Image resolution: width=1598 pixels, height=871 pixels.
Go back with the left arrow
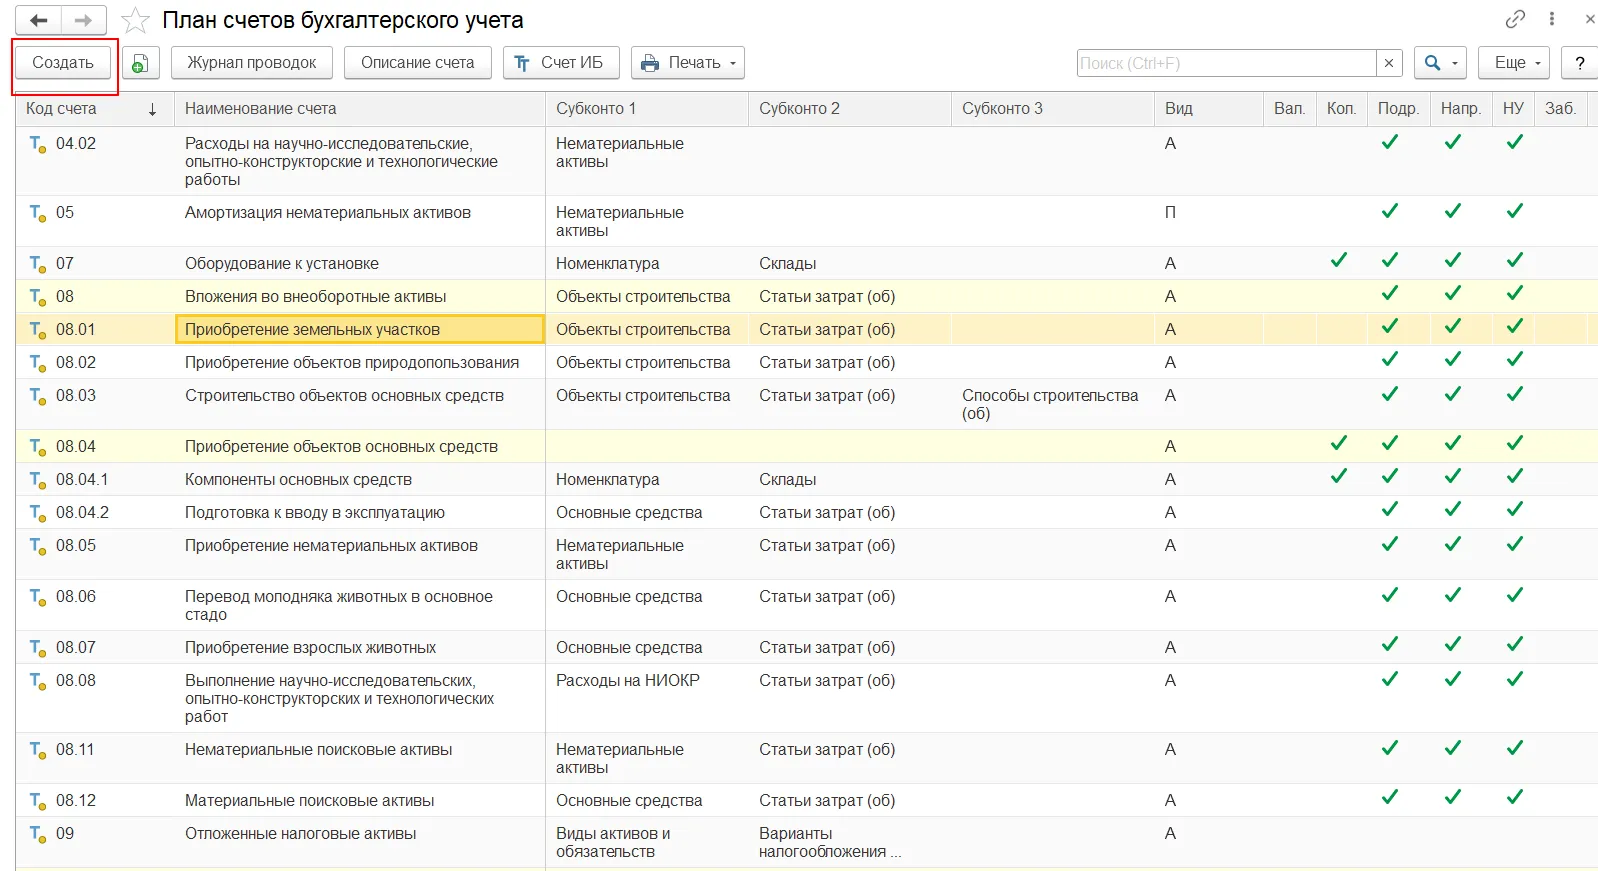pyautogui.click(x=39, y=20)
